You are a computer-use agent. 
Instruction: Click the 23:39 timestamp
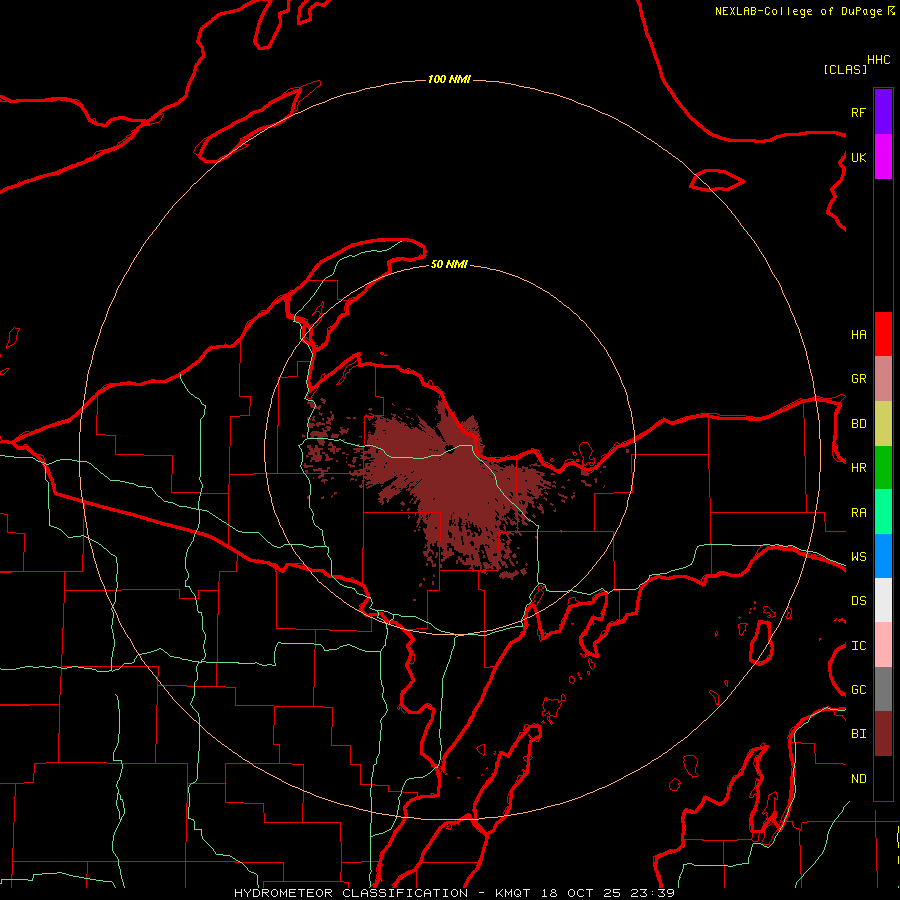653,893
